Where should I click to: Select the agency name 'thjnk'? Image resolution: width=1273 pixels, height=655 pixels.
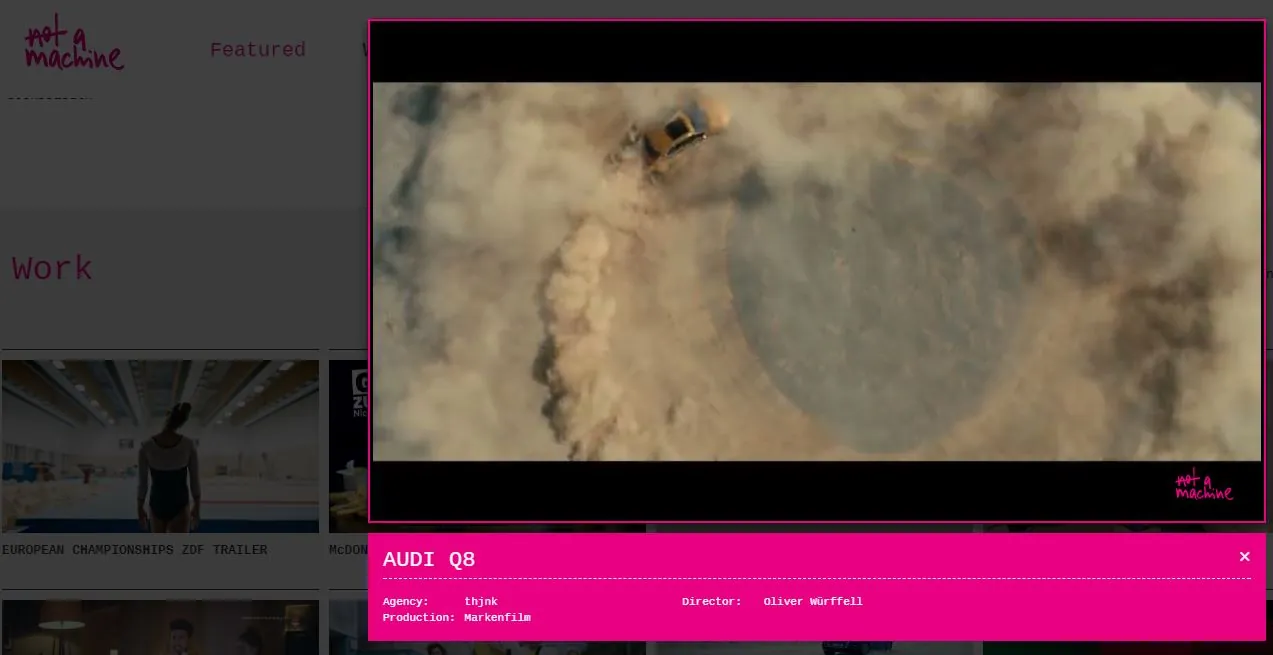point(481,601)
